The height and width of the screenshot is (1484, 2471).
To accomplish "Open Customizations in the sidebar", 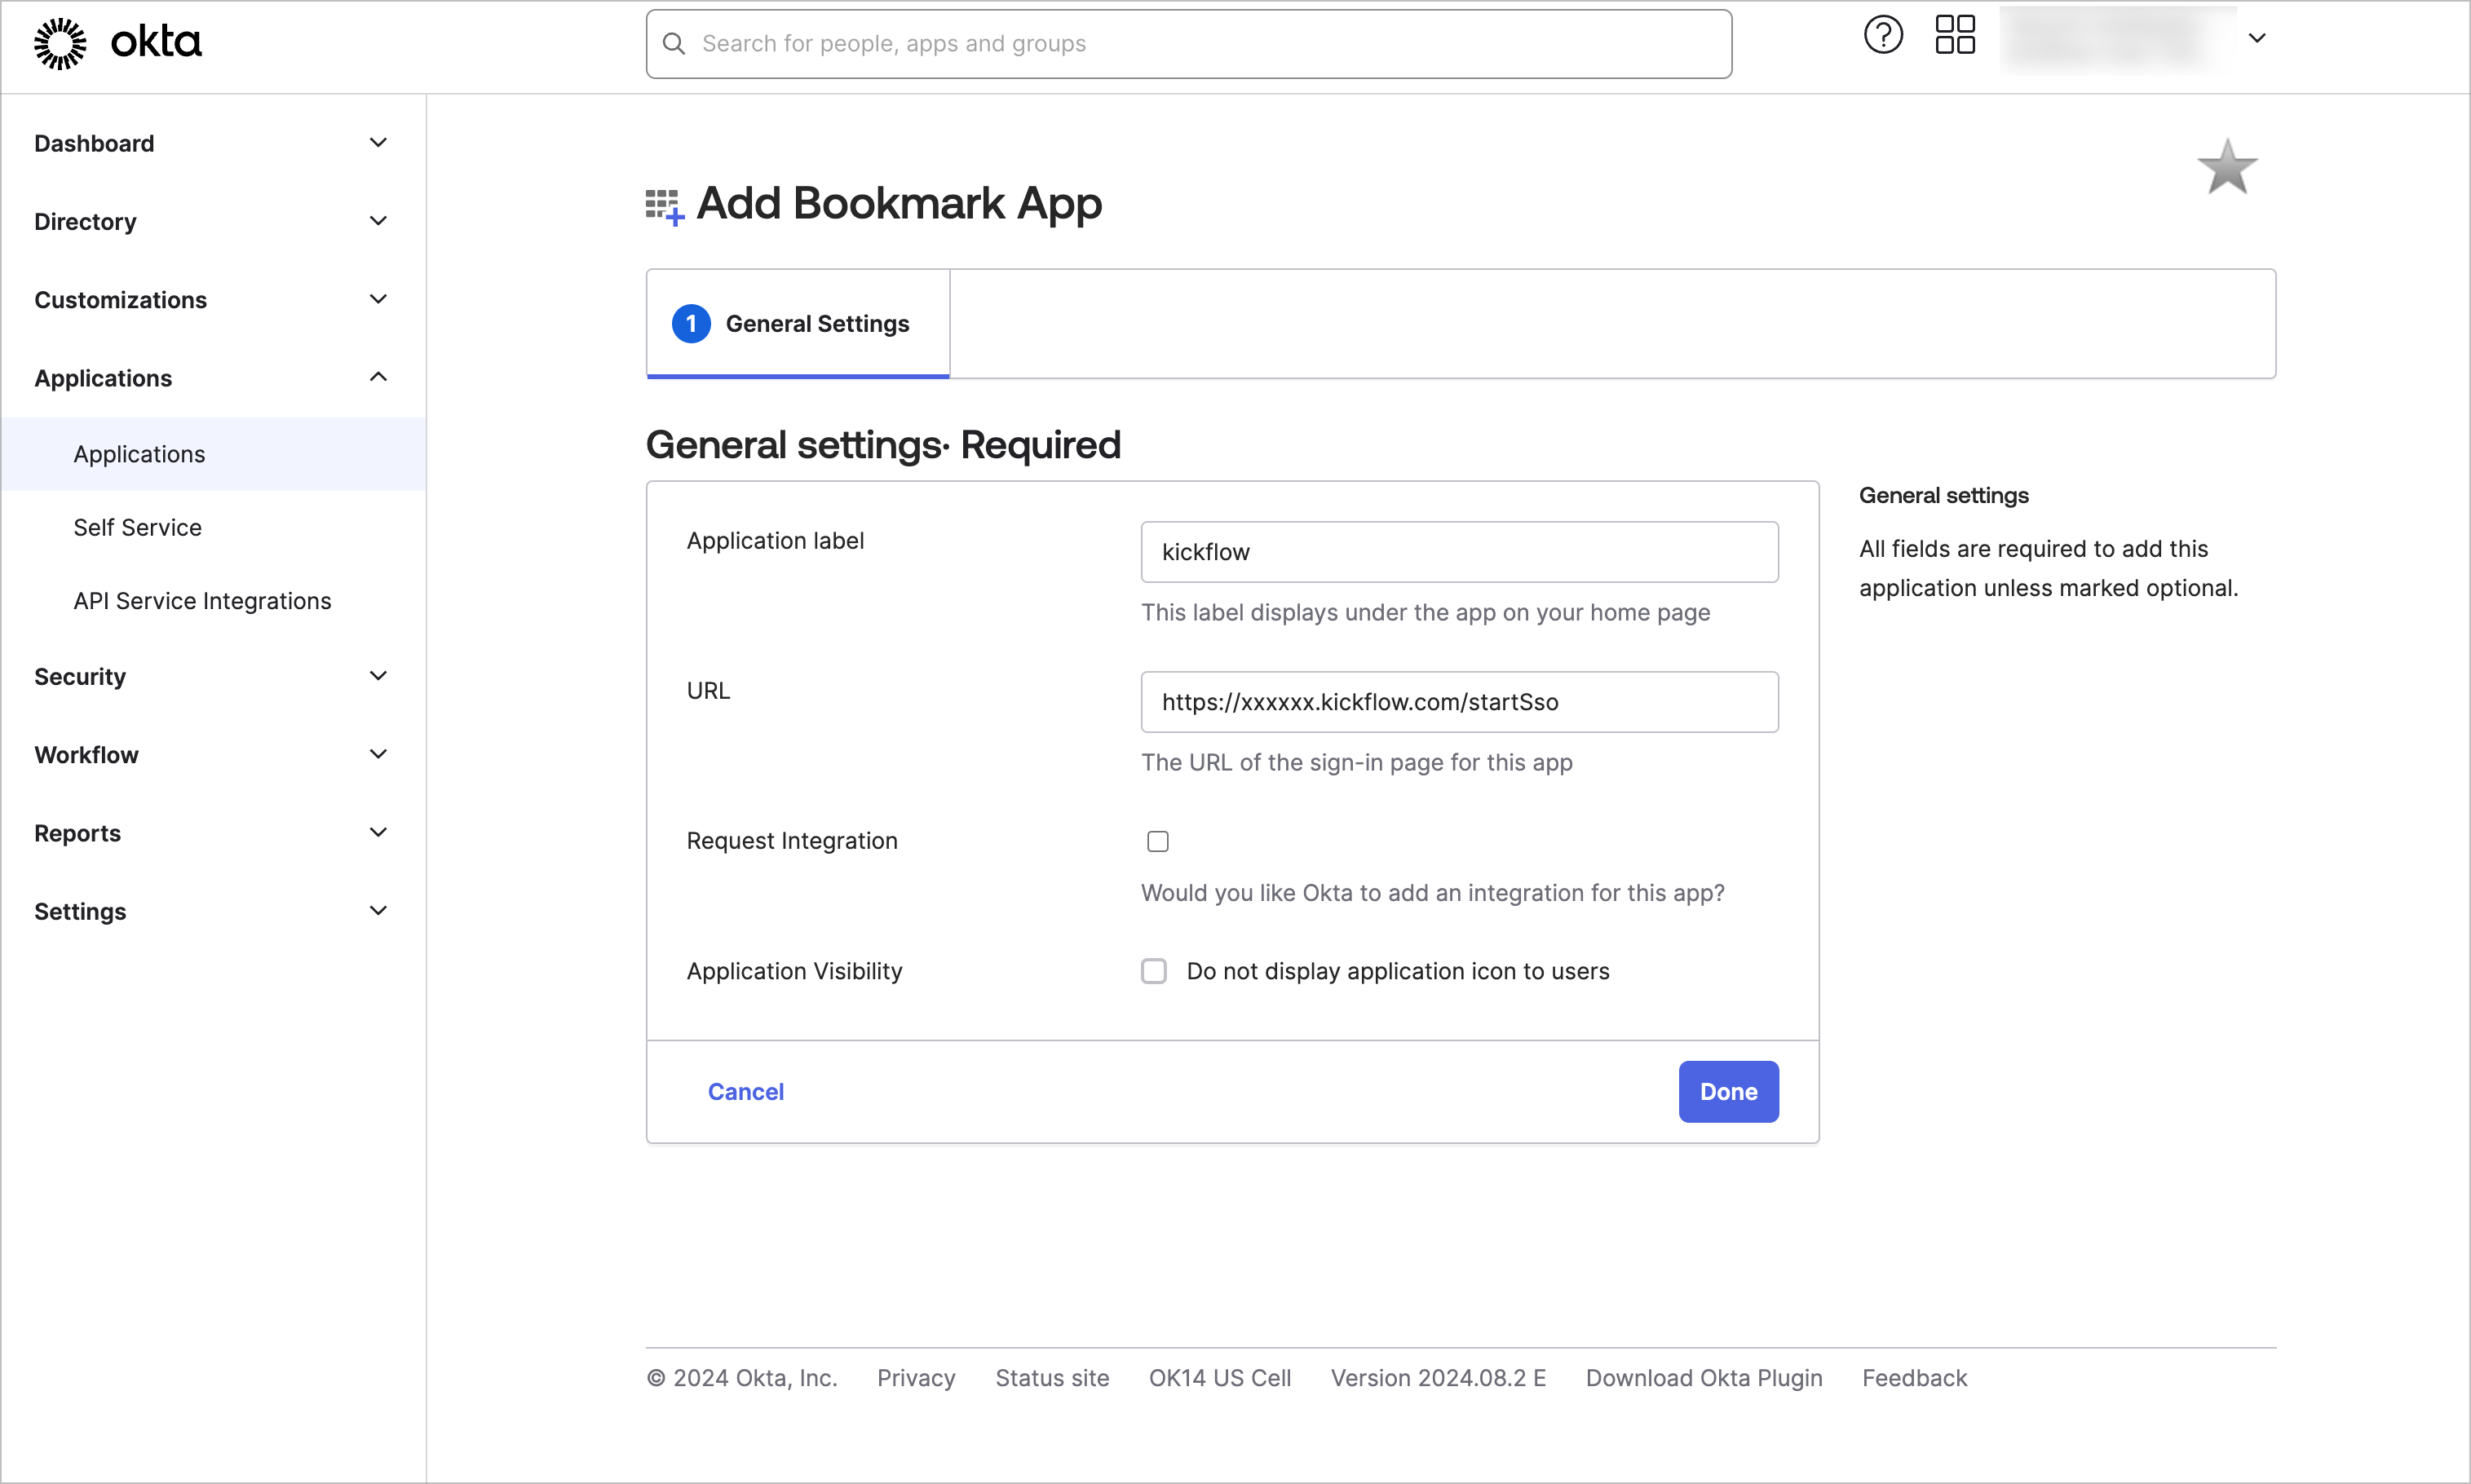I will click(120, 299).
